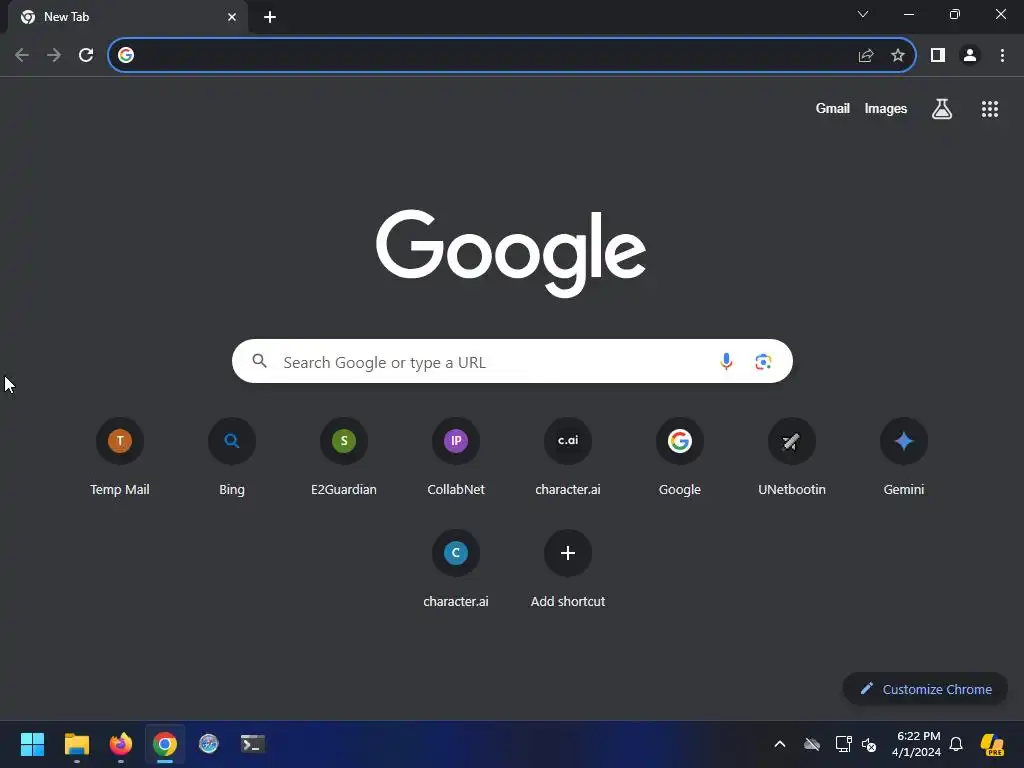
Task: Open a new tab with plus button
Action: (x=270, y=17)
